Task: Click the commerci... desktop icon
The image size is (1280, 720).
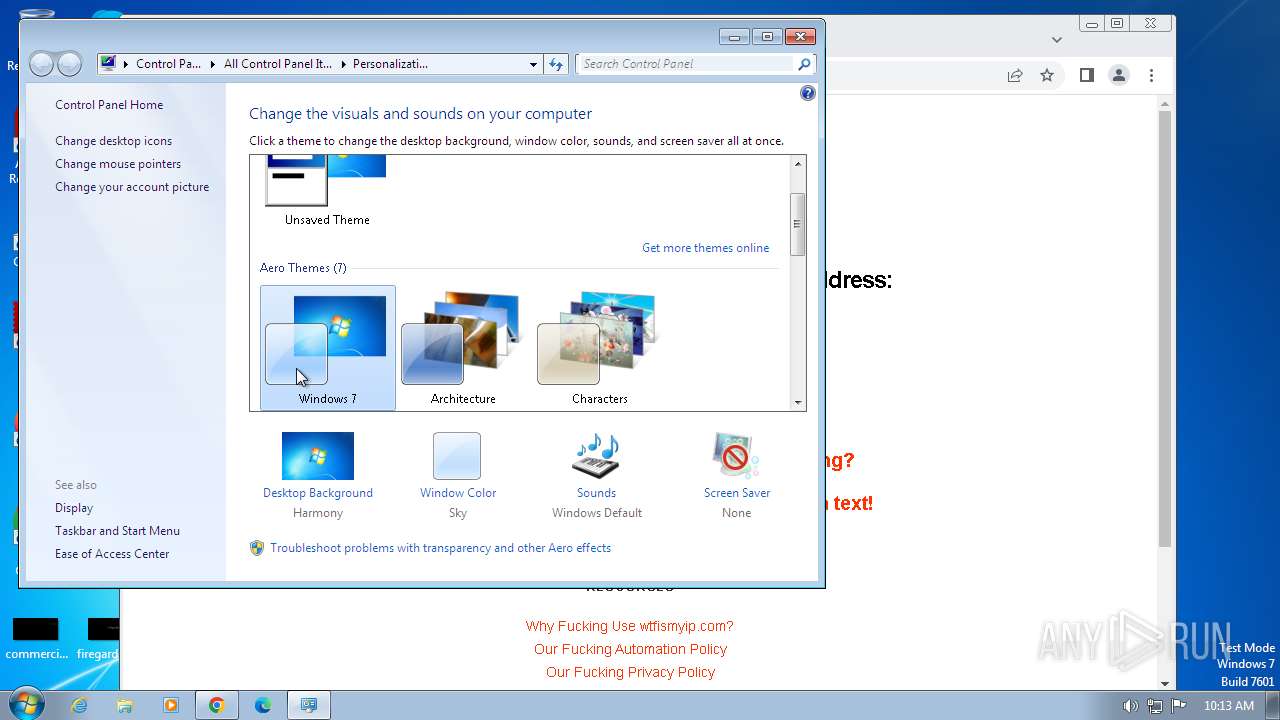Action: point(36,638)
